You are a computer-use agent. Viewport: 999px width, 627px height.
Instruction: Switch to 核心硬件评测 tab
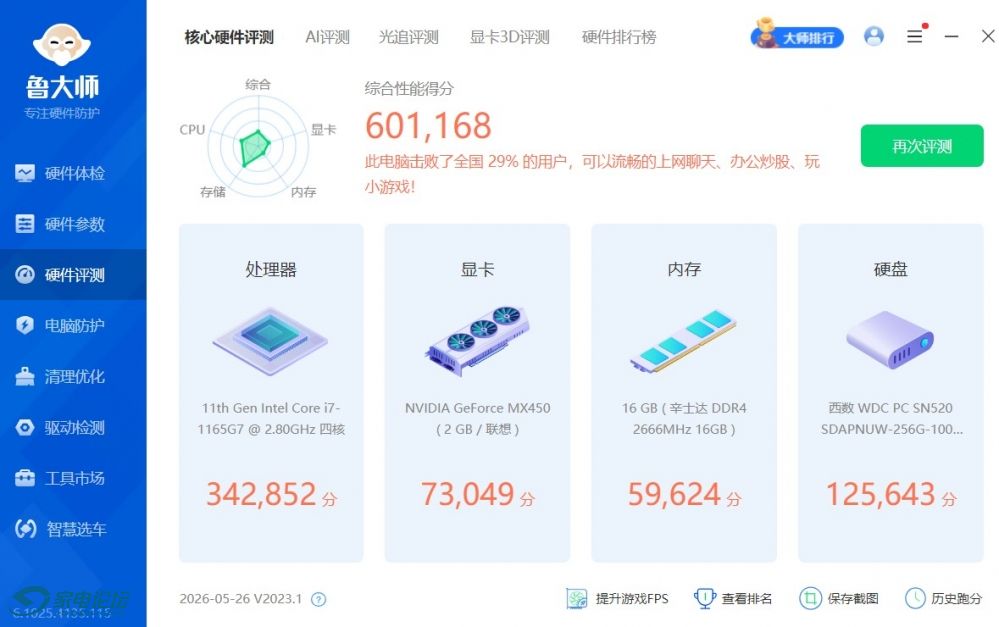229,38
